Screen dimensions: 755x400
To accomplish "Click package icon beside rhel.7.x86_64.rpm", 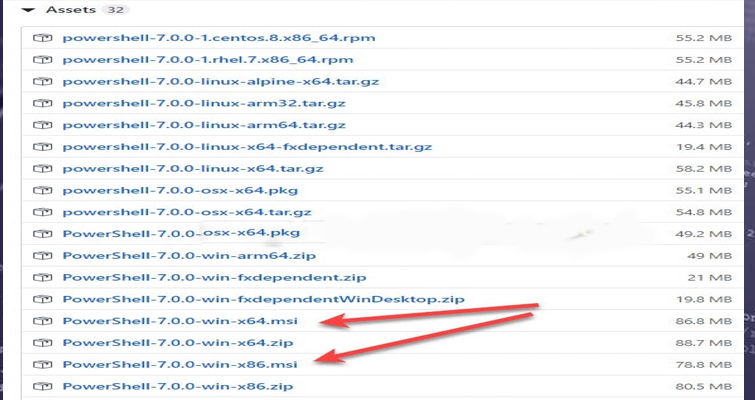I will 42,60.
